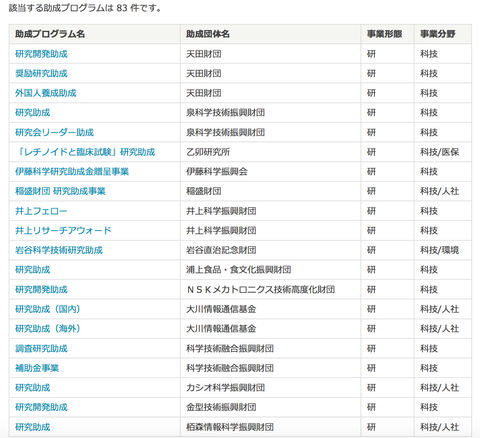
Task: Click 科技 cell in 補助金事業 row
Action: [x=443, y=368]
